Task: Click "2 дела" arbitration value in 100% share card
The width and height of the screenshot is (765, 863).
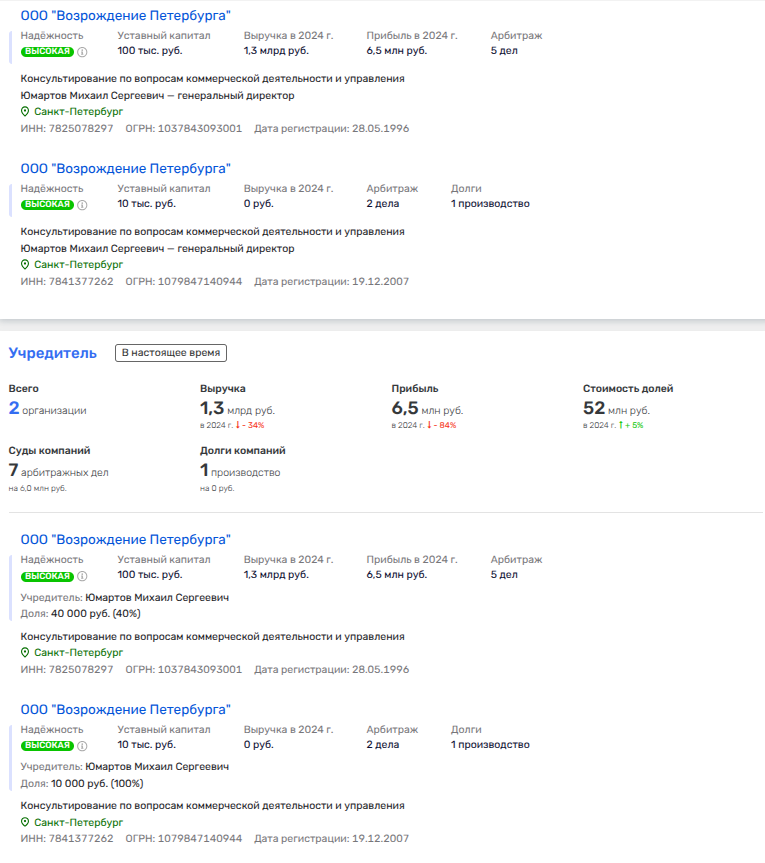Action: click(382, 745)
